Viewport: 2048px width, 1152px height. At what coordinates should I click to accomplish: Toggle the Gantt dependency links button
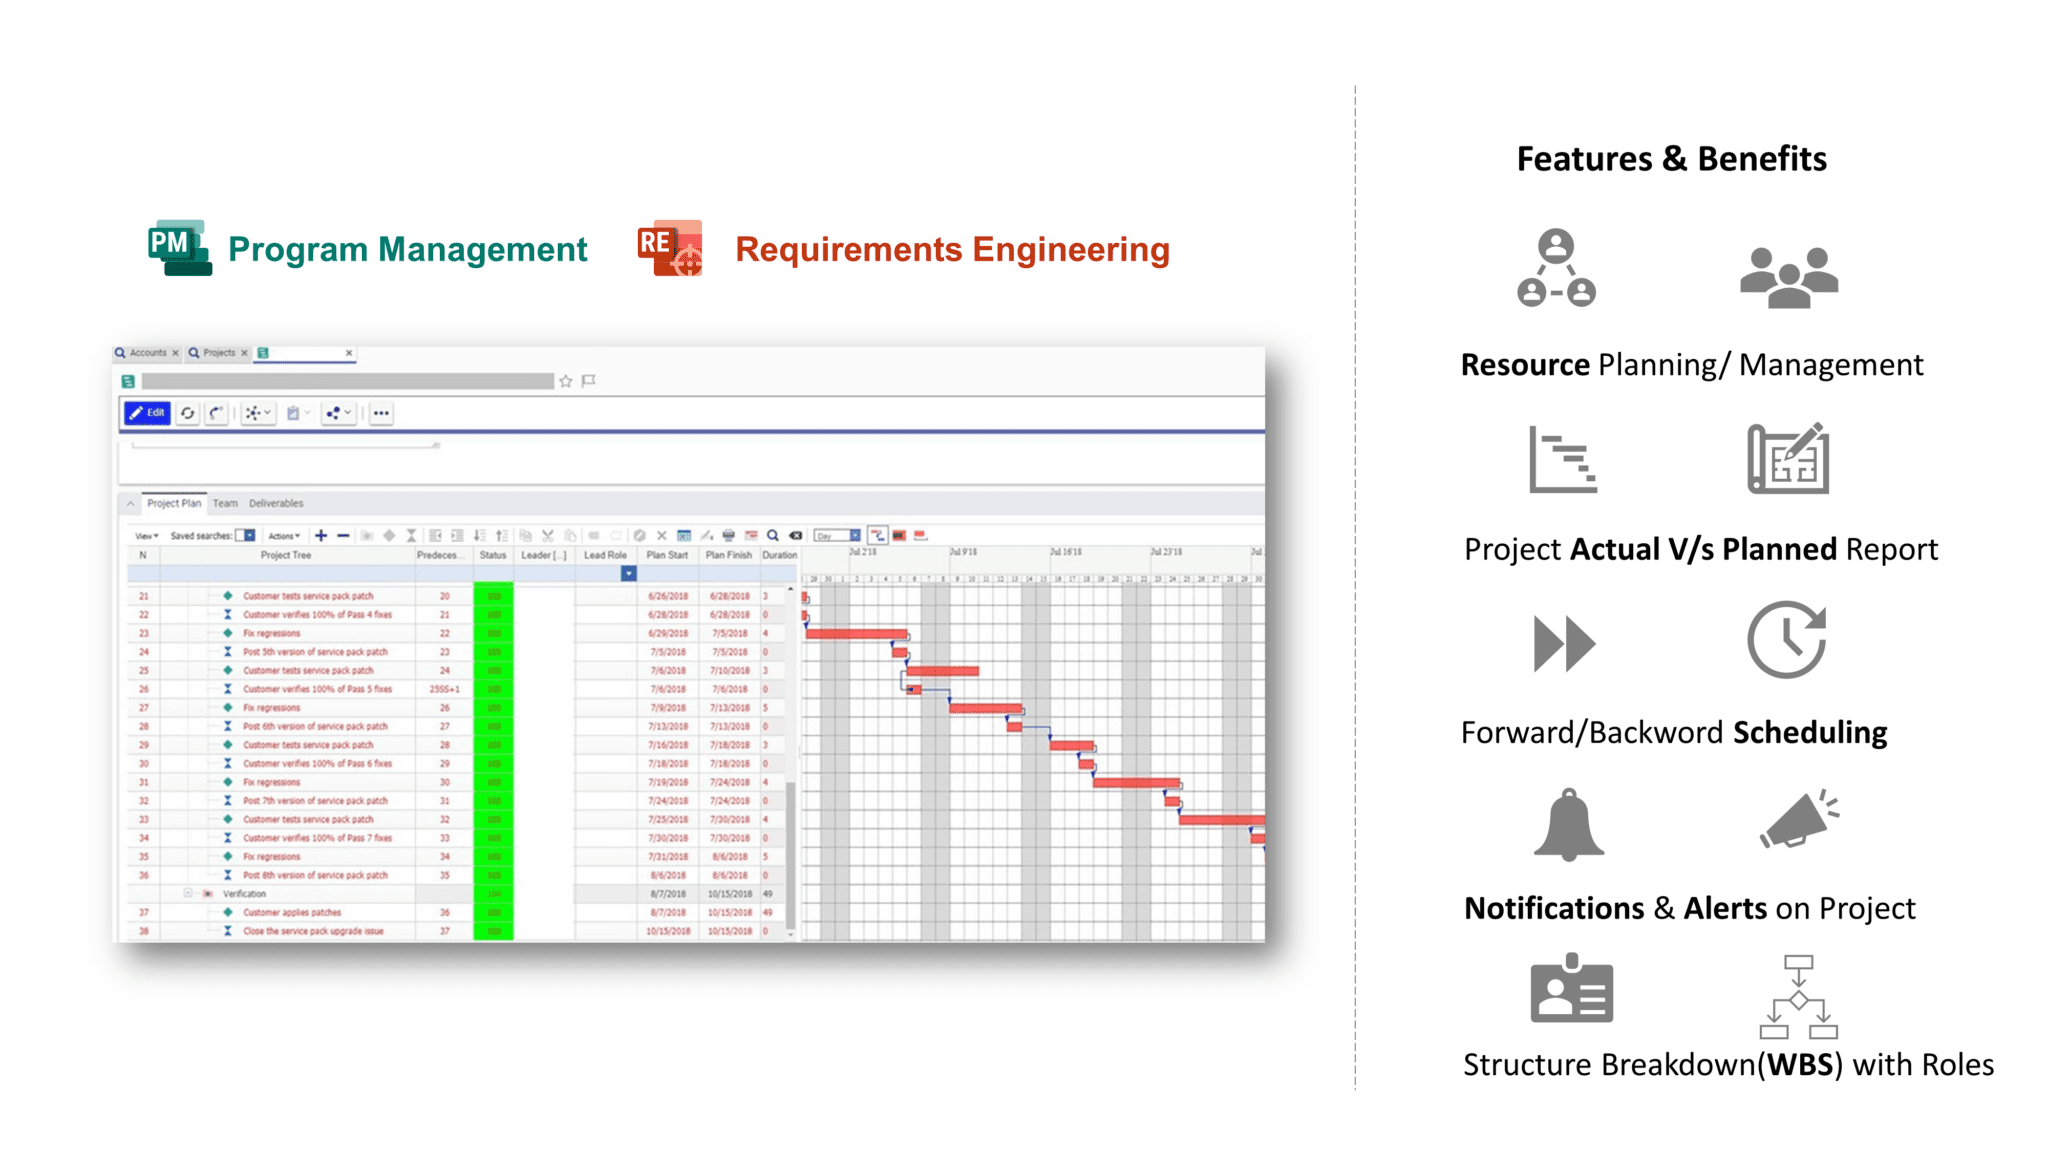click(878, 536)
